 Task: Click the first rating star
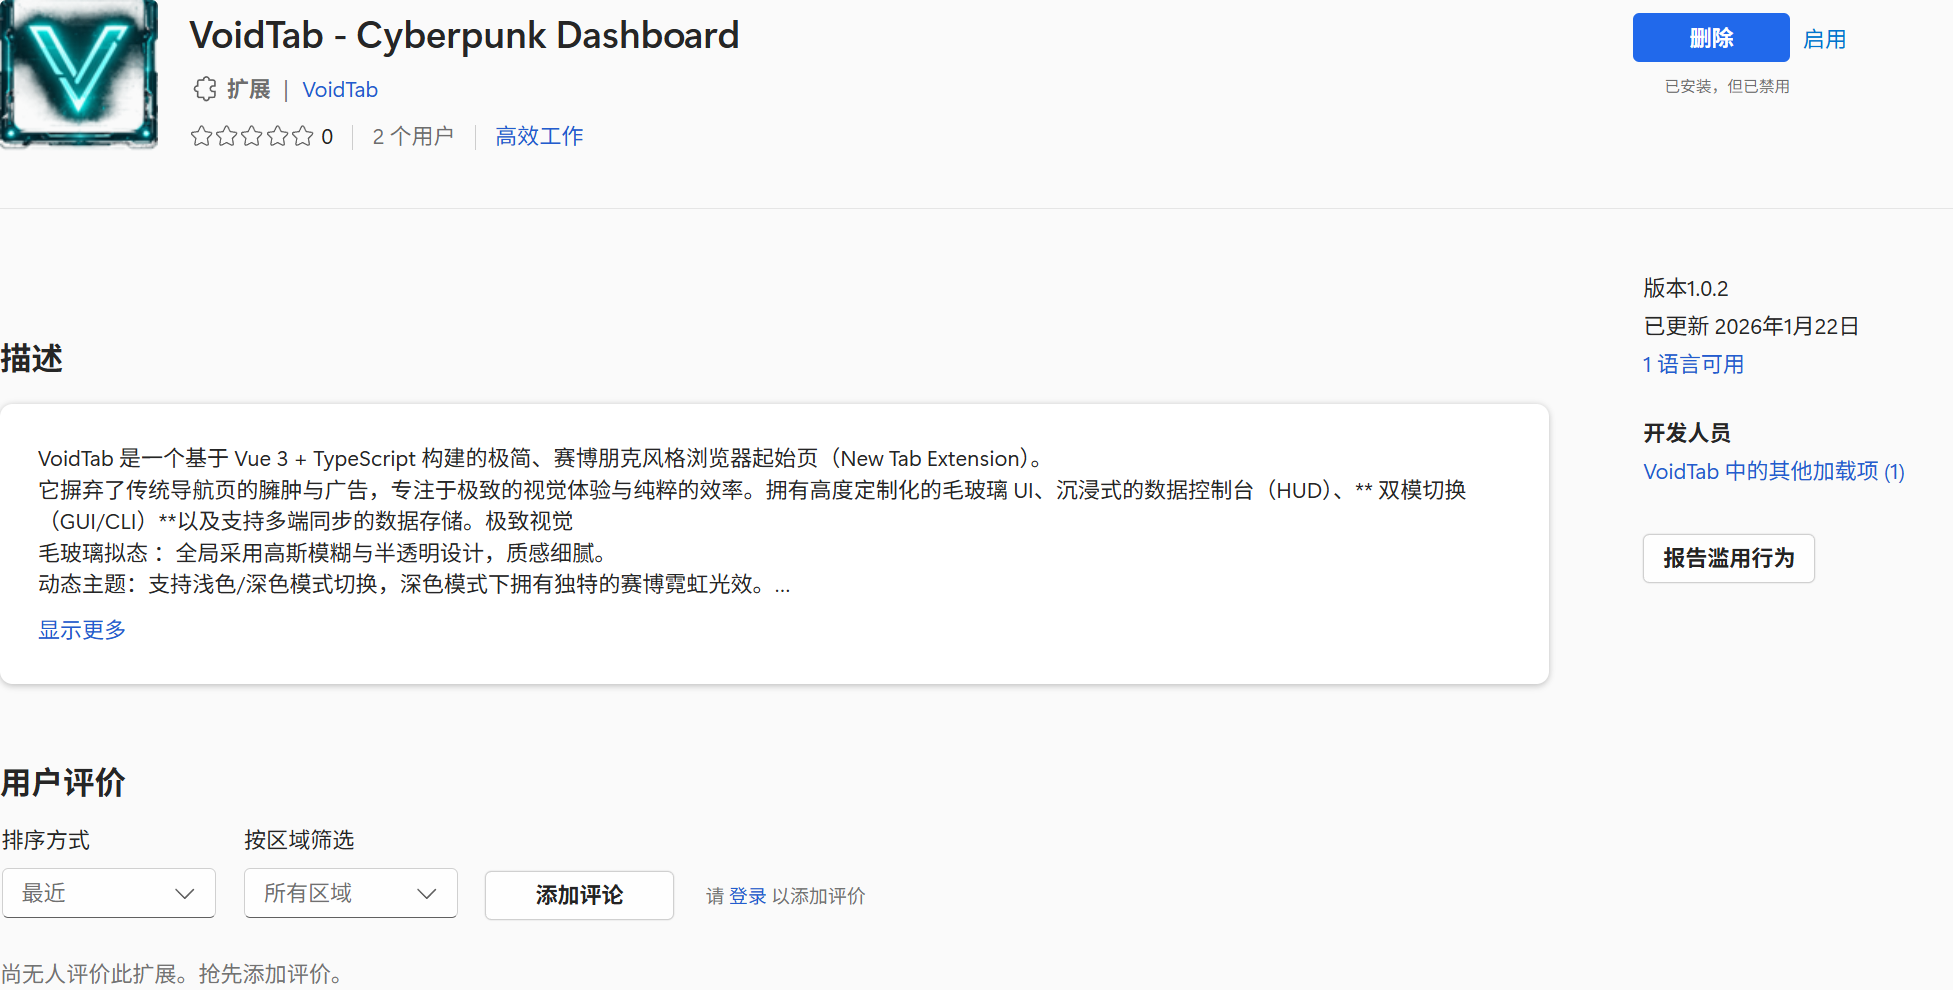click(x=201, y=136)
